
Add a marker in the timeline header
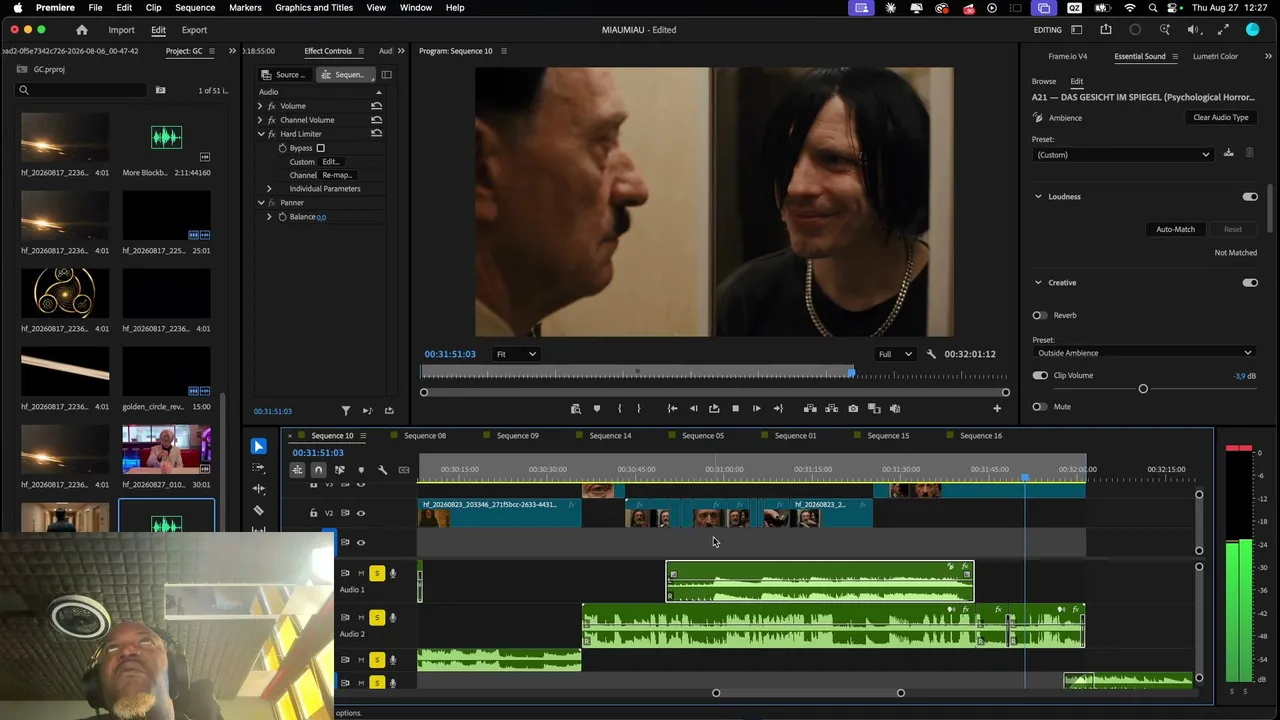(361, 470)
